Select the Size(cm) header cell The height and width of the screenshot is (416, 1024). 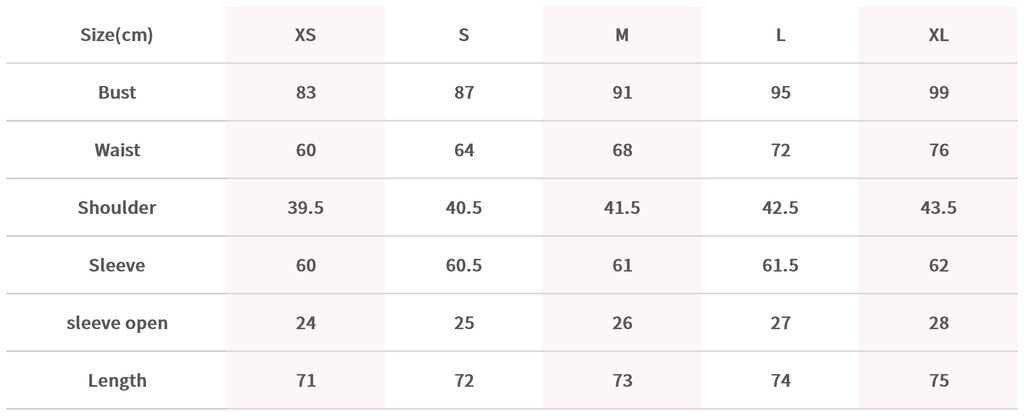tap(116, 35)
